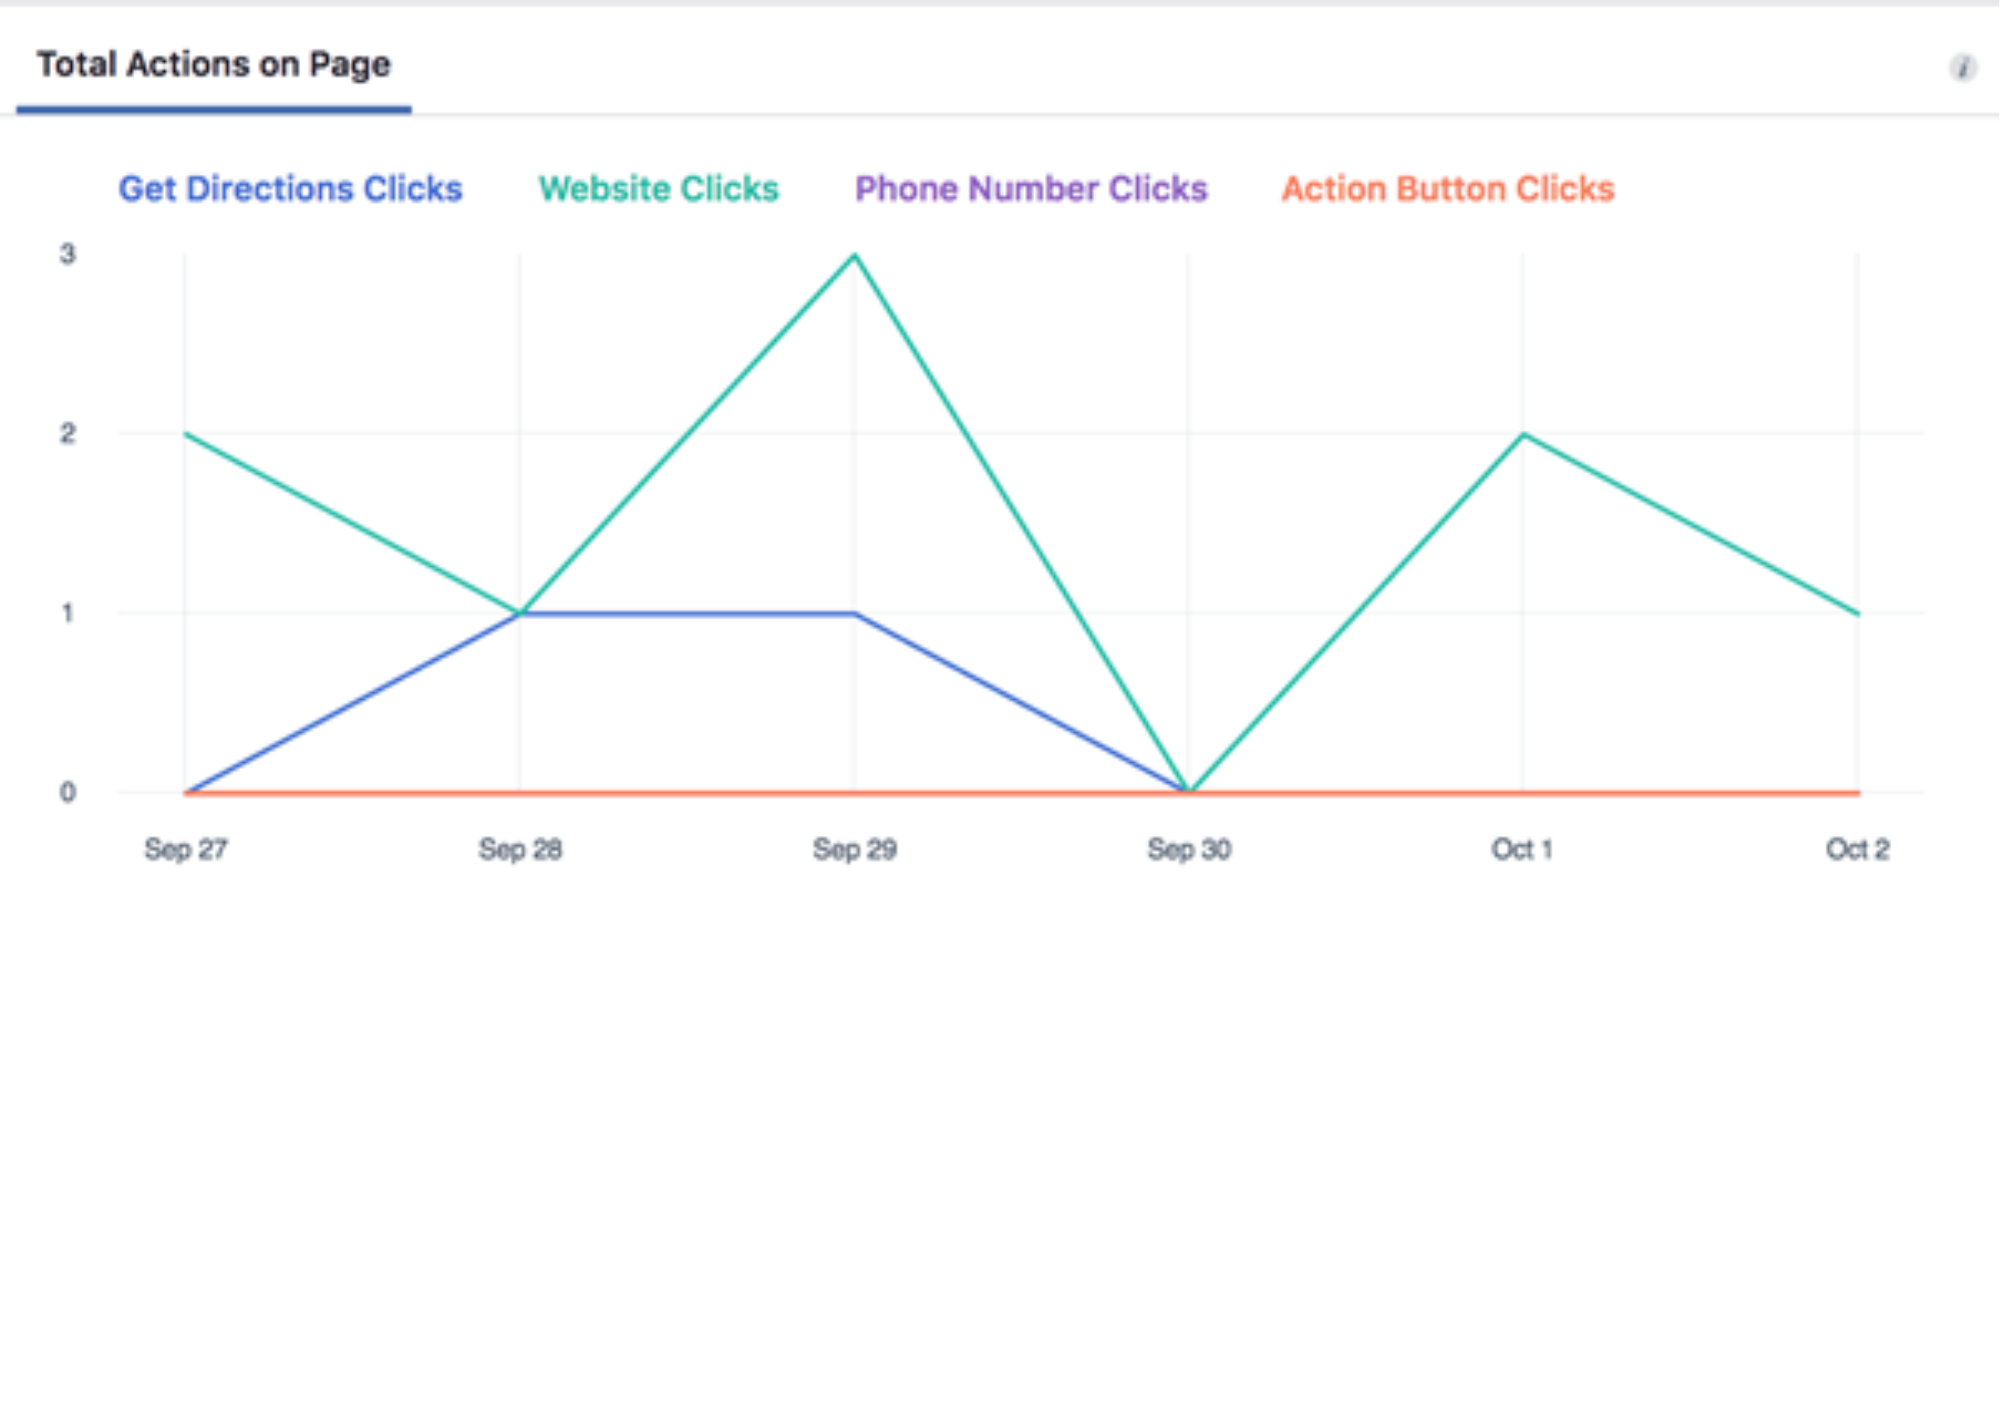Click the y-axis label 3

[x=67, y=254]
